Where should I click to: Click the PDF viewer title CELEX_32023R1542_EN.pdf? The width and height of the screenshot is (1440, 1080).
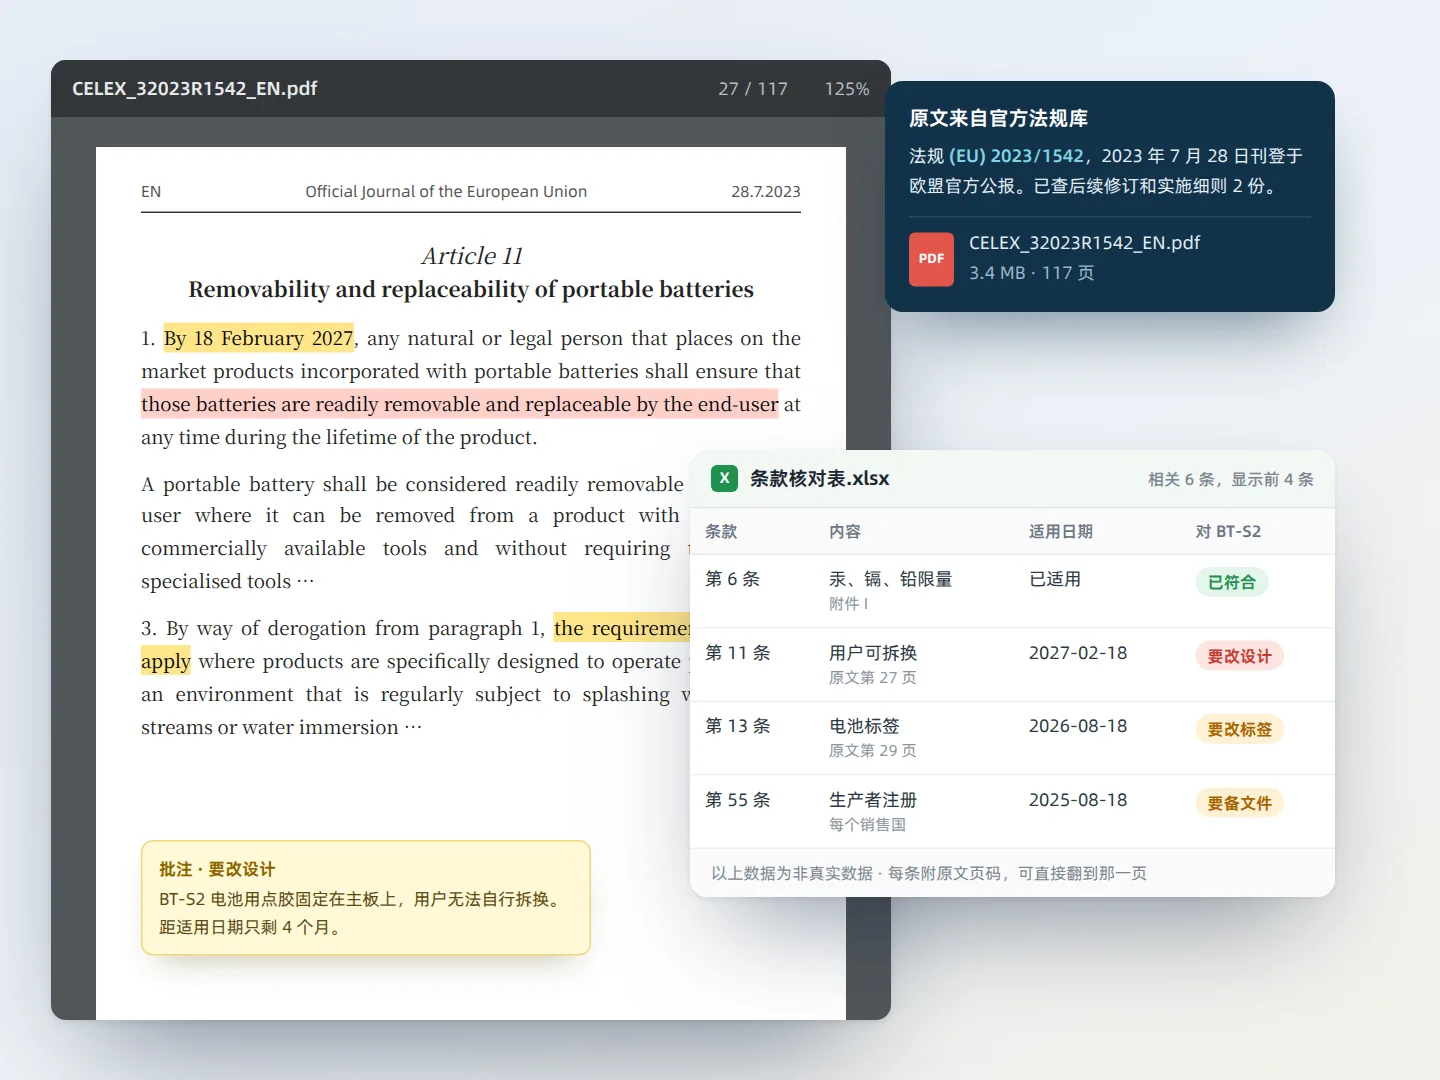pos(195,89)
